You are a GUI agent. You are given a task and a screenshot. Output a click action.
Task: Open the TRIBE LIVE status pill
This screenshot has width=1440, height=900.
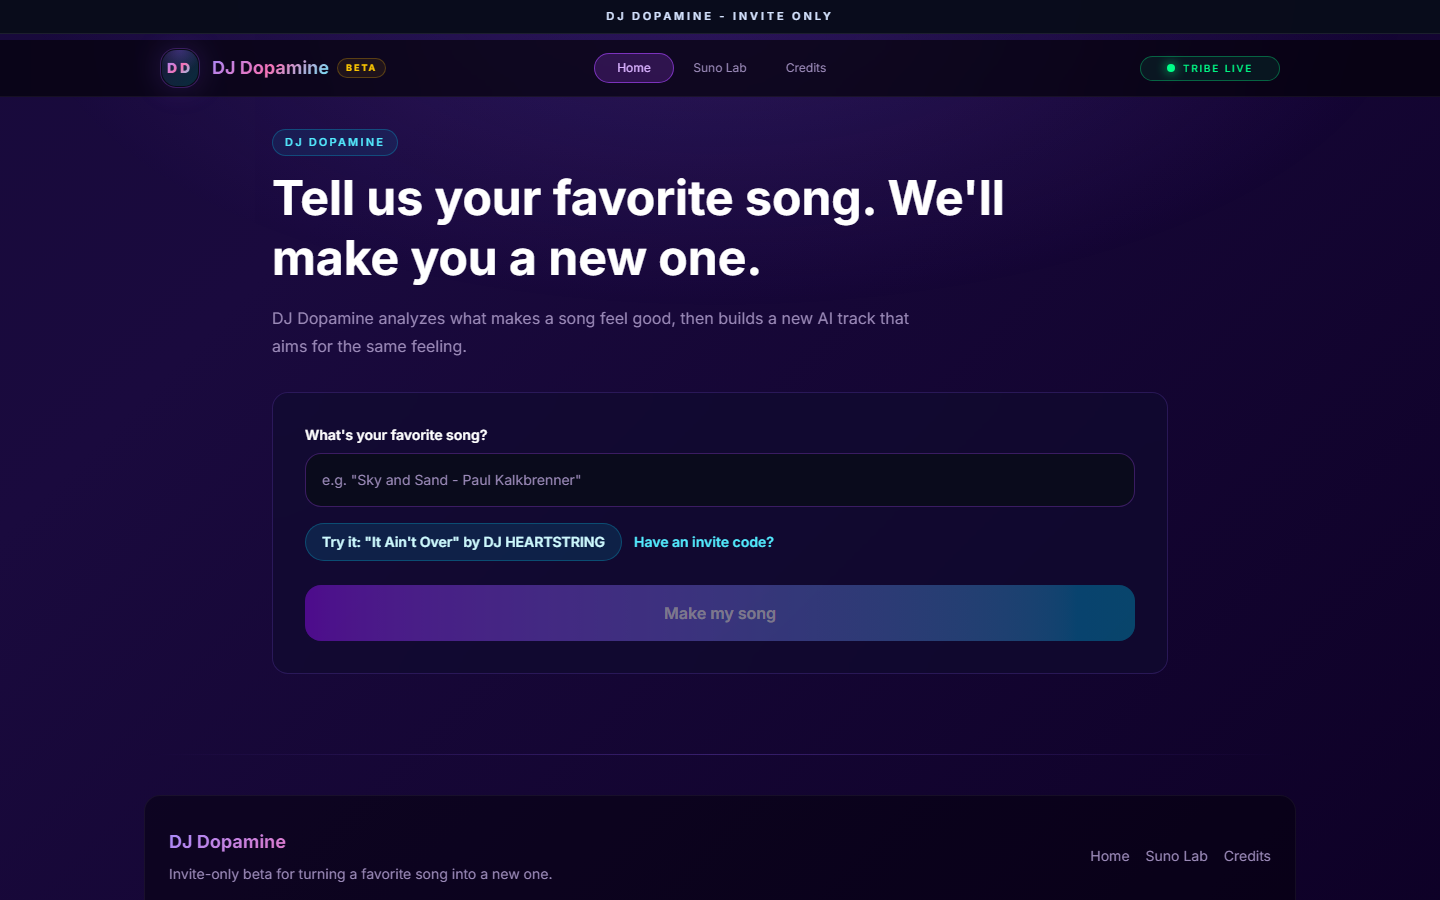coord(1209,68)
